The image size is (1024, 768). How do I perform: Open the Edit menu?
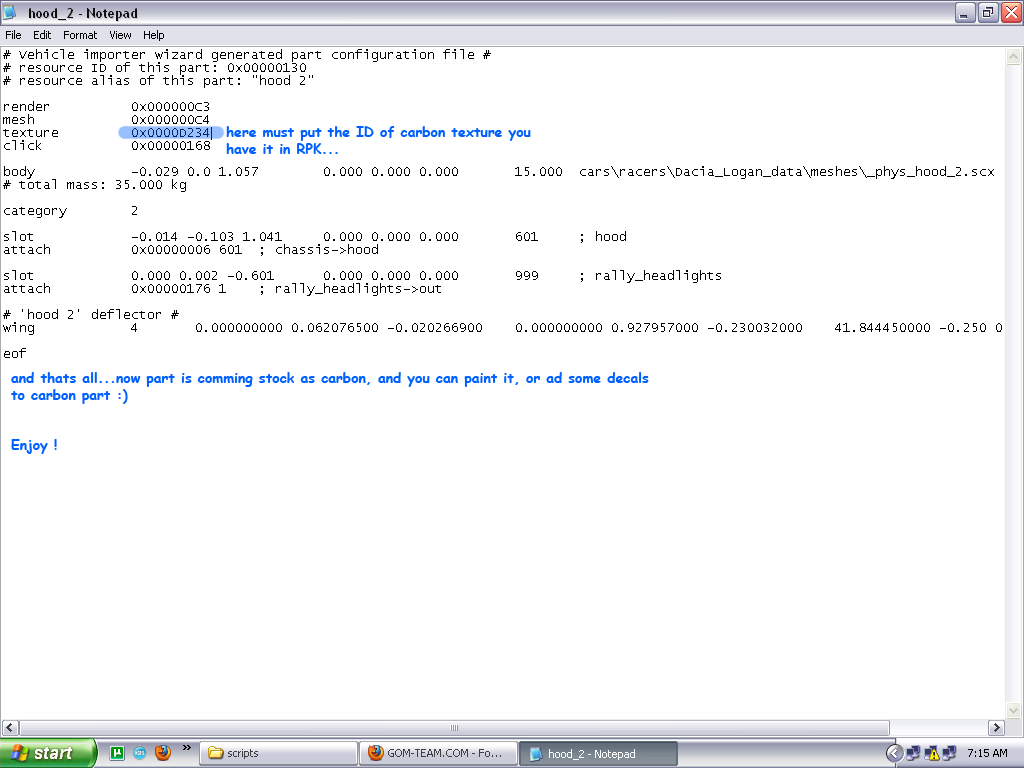point(42,35)
